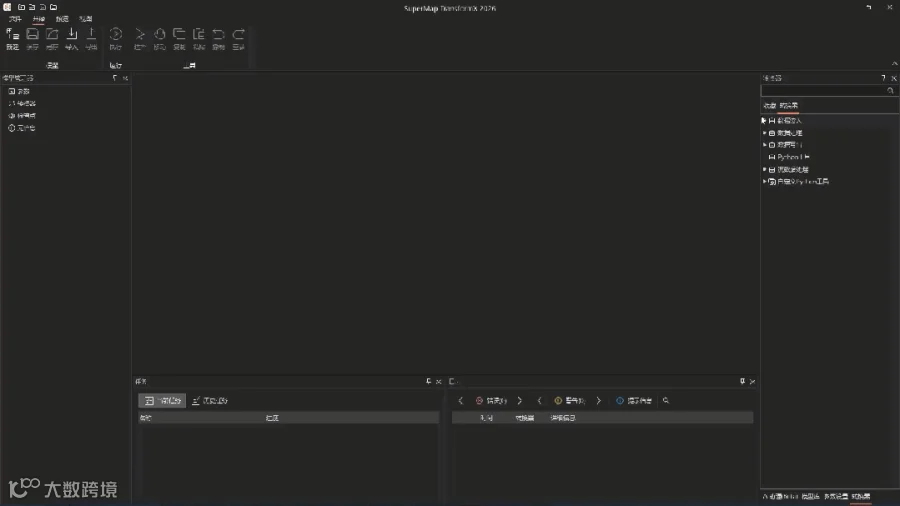Click the folder quick-access icon in title bar
The height and width of the screenshot is (506, 900).
click(53, 7)
